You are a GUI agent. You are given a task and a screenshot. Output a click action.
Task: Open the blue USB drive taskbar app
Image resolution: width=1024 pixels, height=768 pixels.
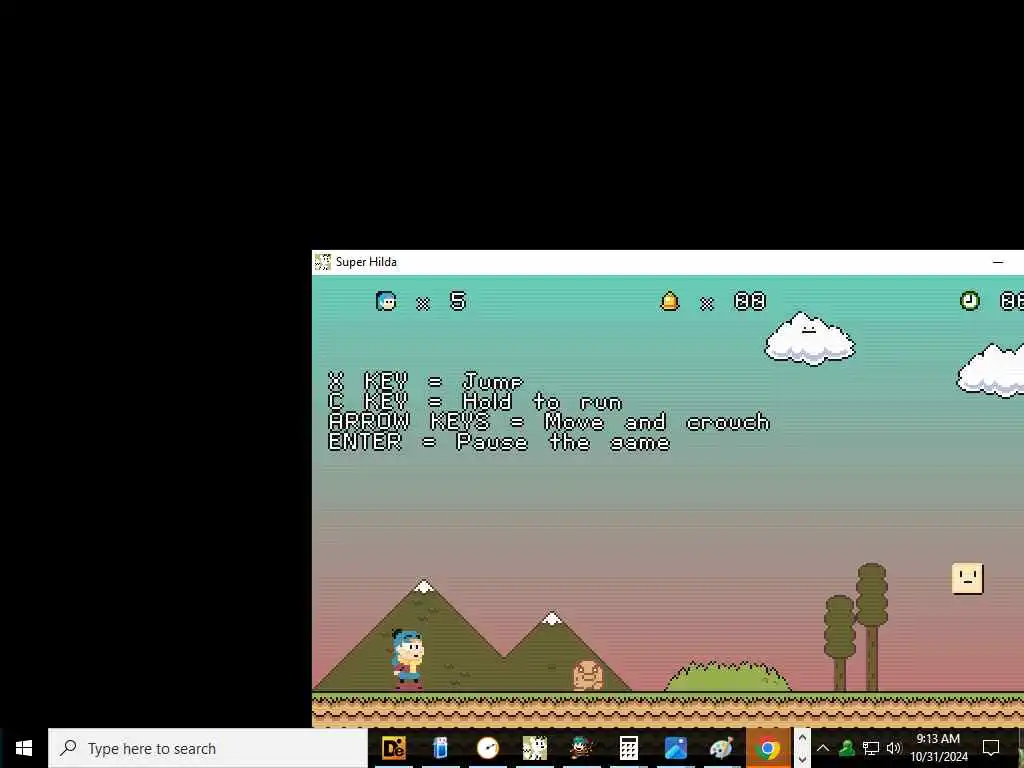440,748
